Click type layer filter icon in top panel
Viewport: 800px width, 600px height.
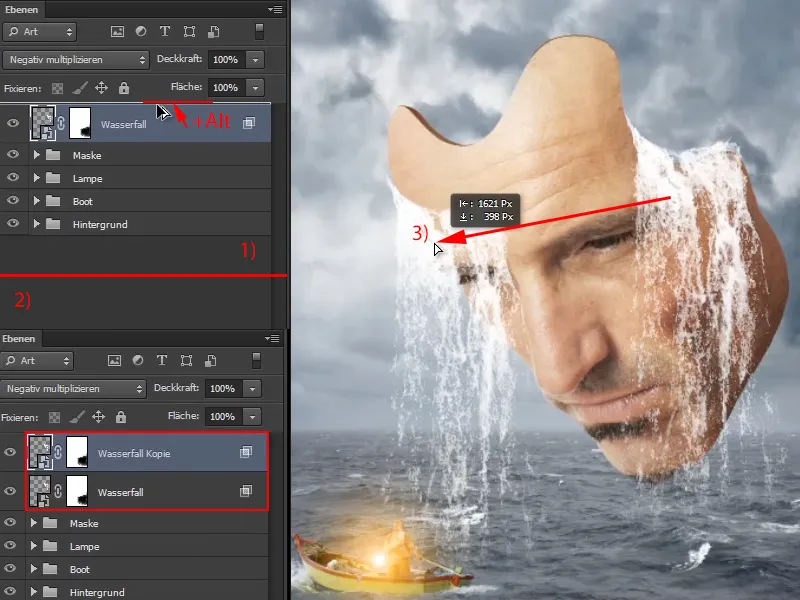click(x=165, y=32)
